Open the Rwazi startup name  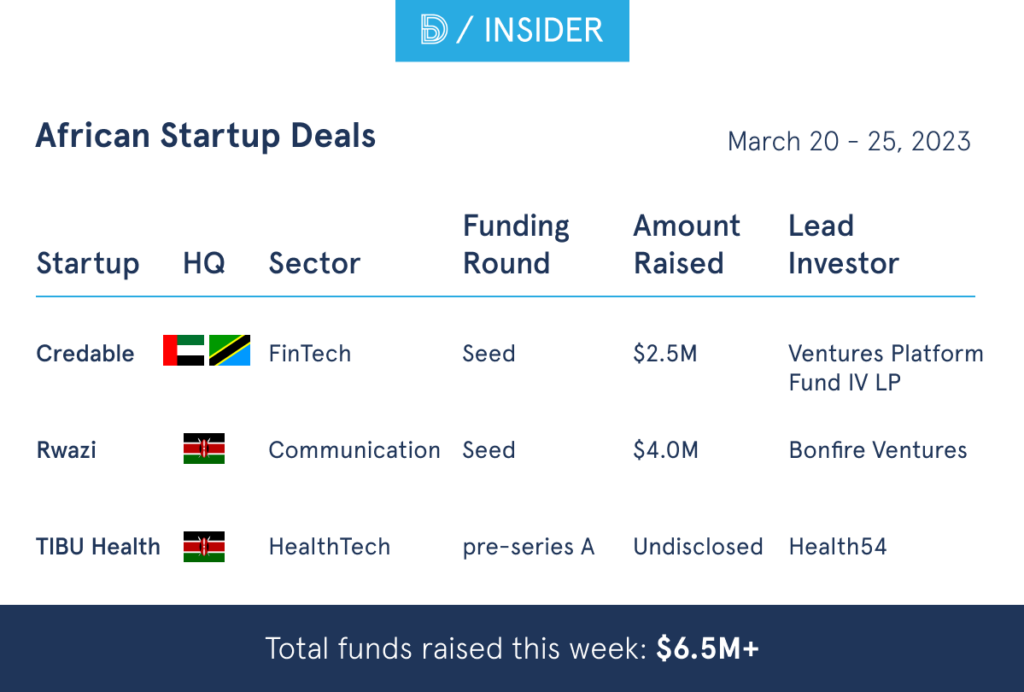click(x=66, y=450)
